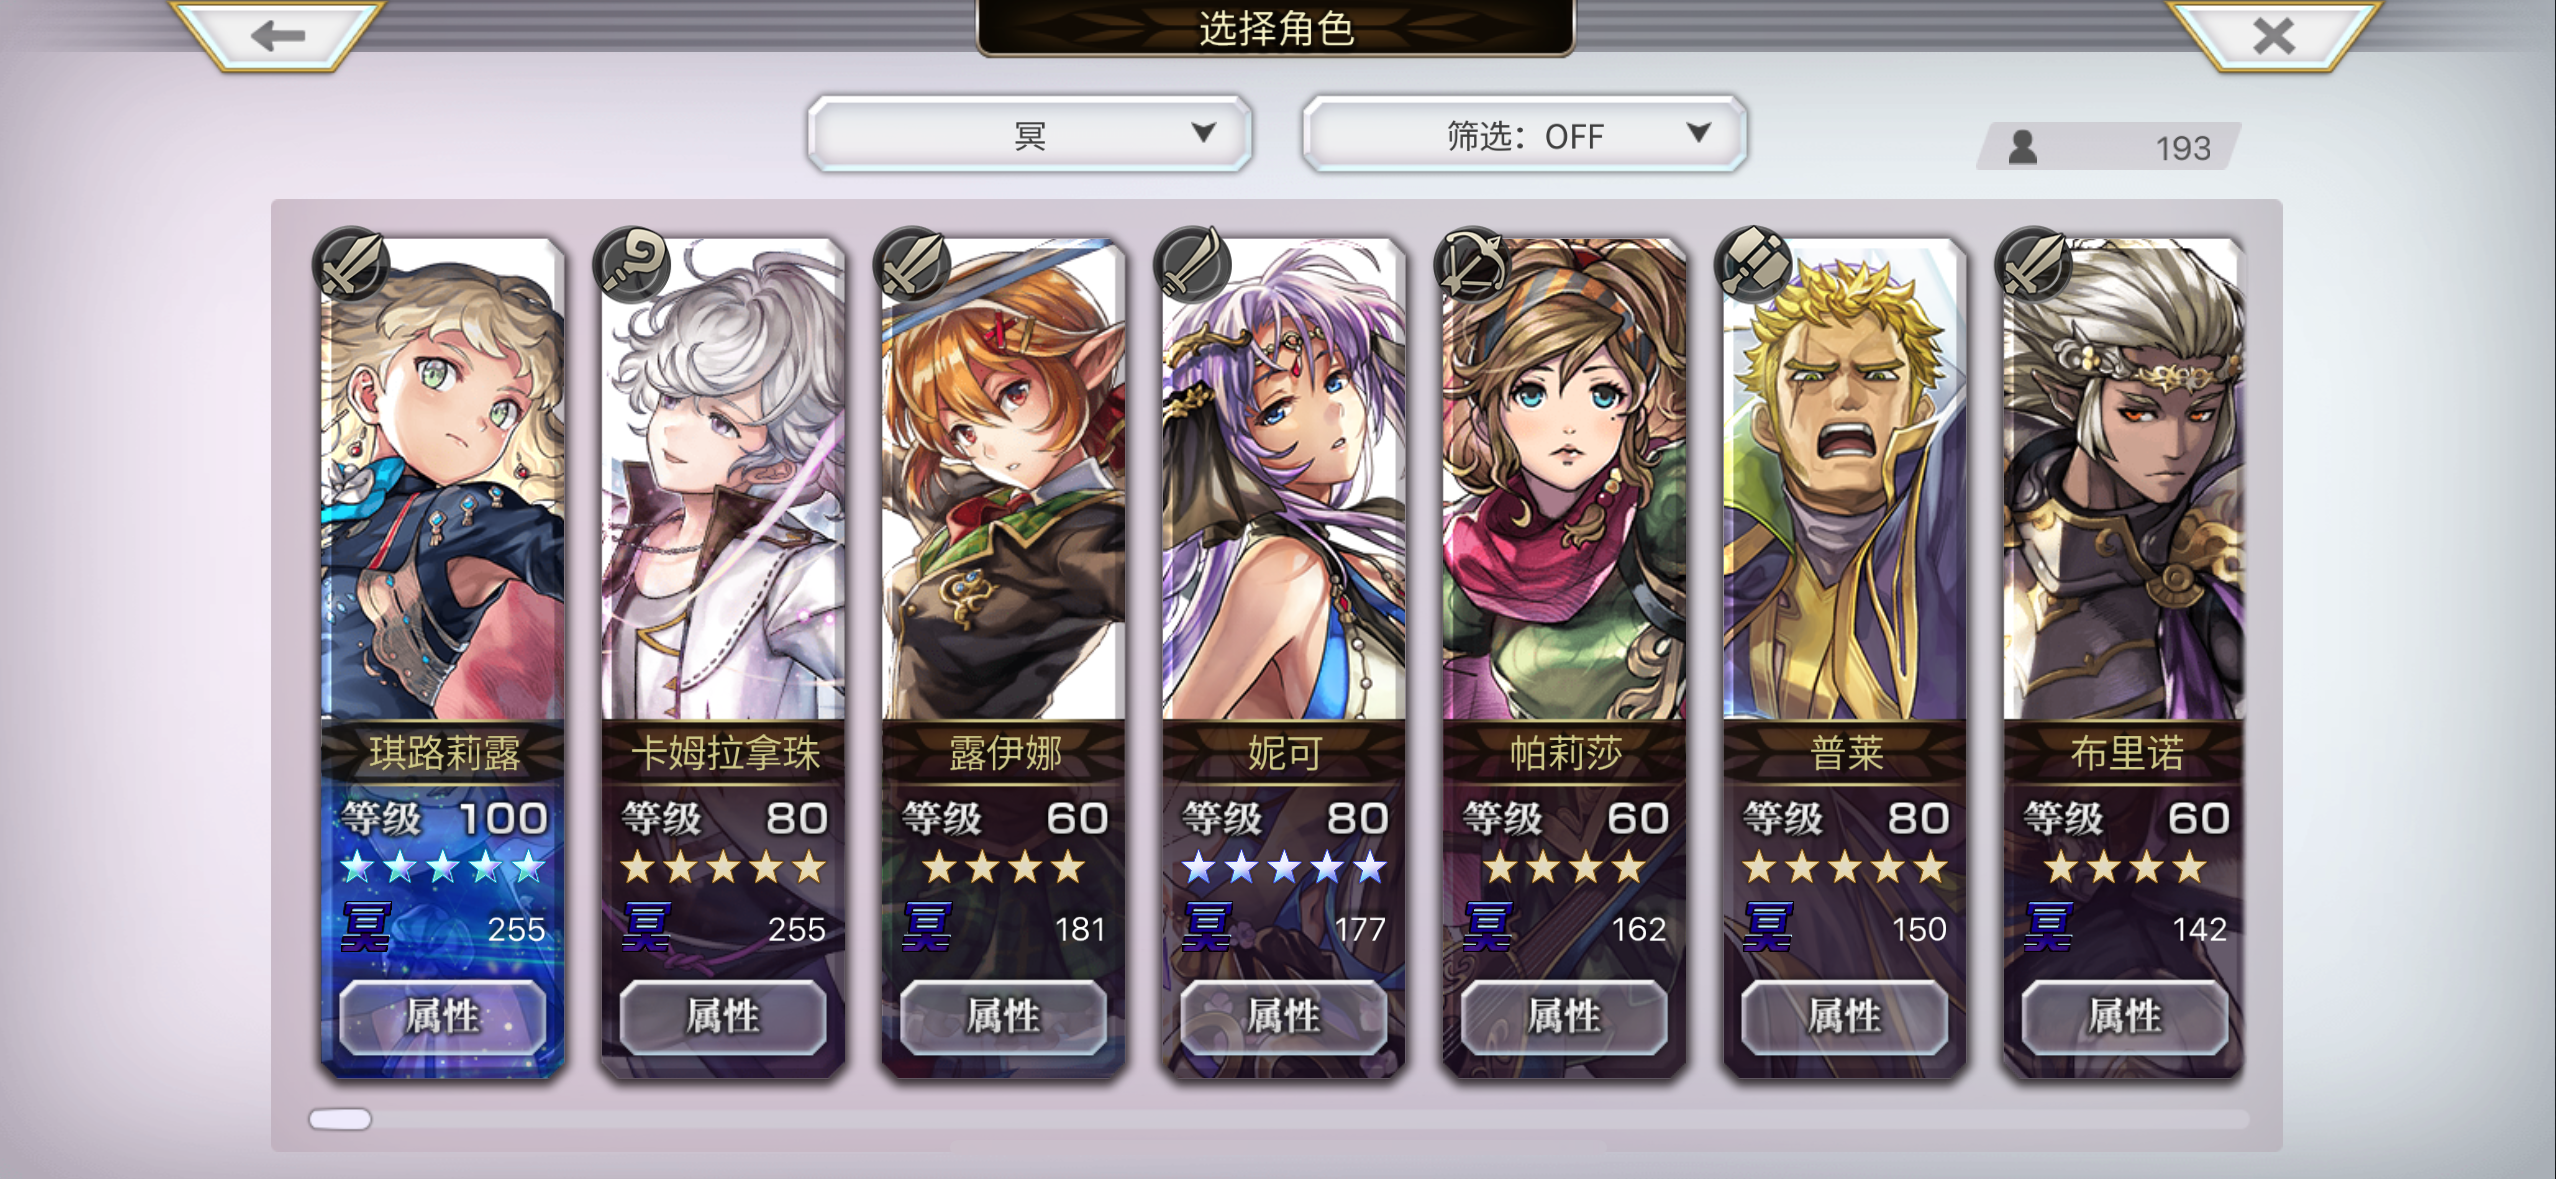Select the 帕莉莎 character portrait
This screenshot has width=2556, height=1179.
coord(1564,480)
